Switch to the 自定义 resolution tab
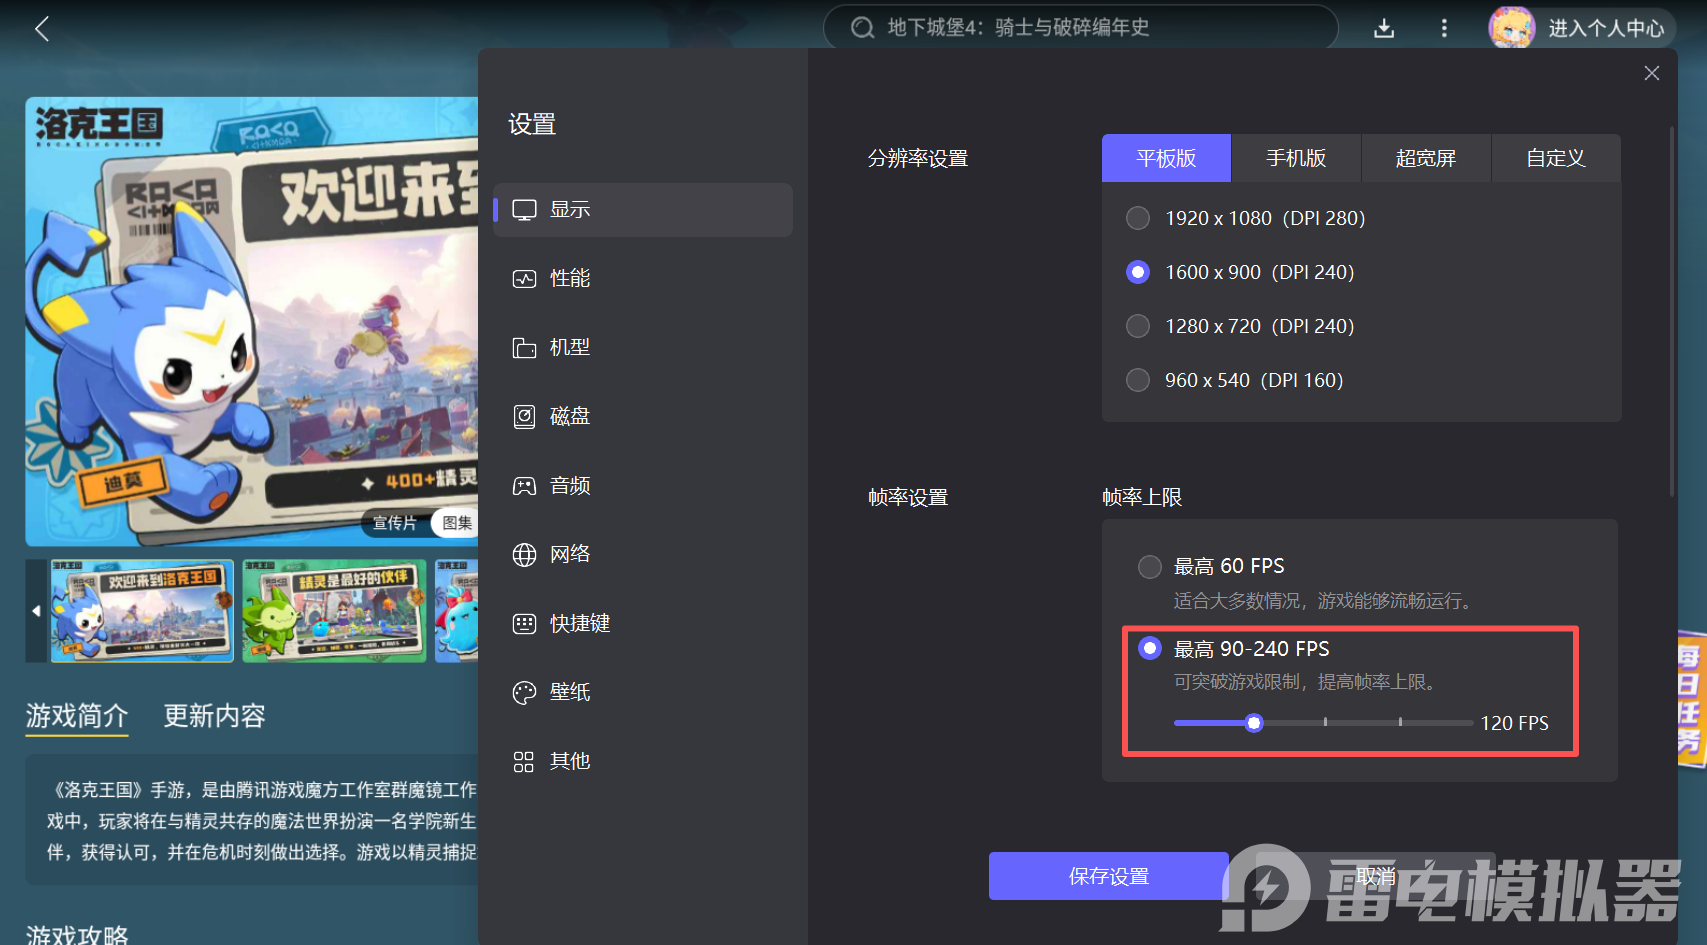1707x945 pixels. (1556, 158)
